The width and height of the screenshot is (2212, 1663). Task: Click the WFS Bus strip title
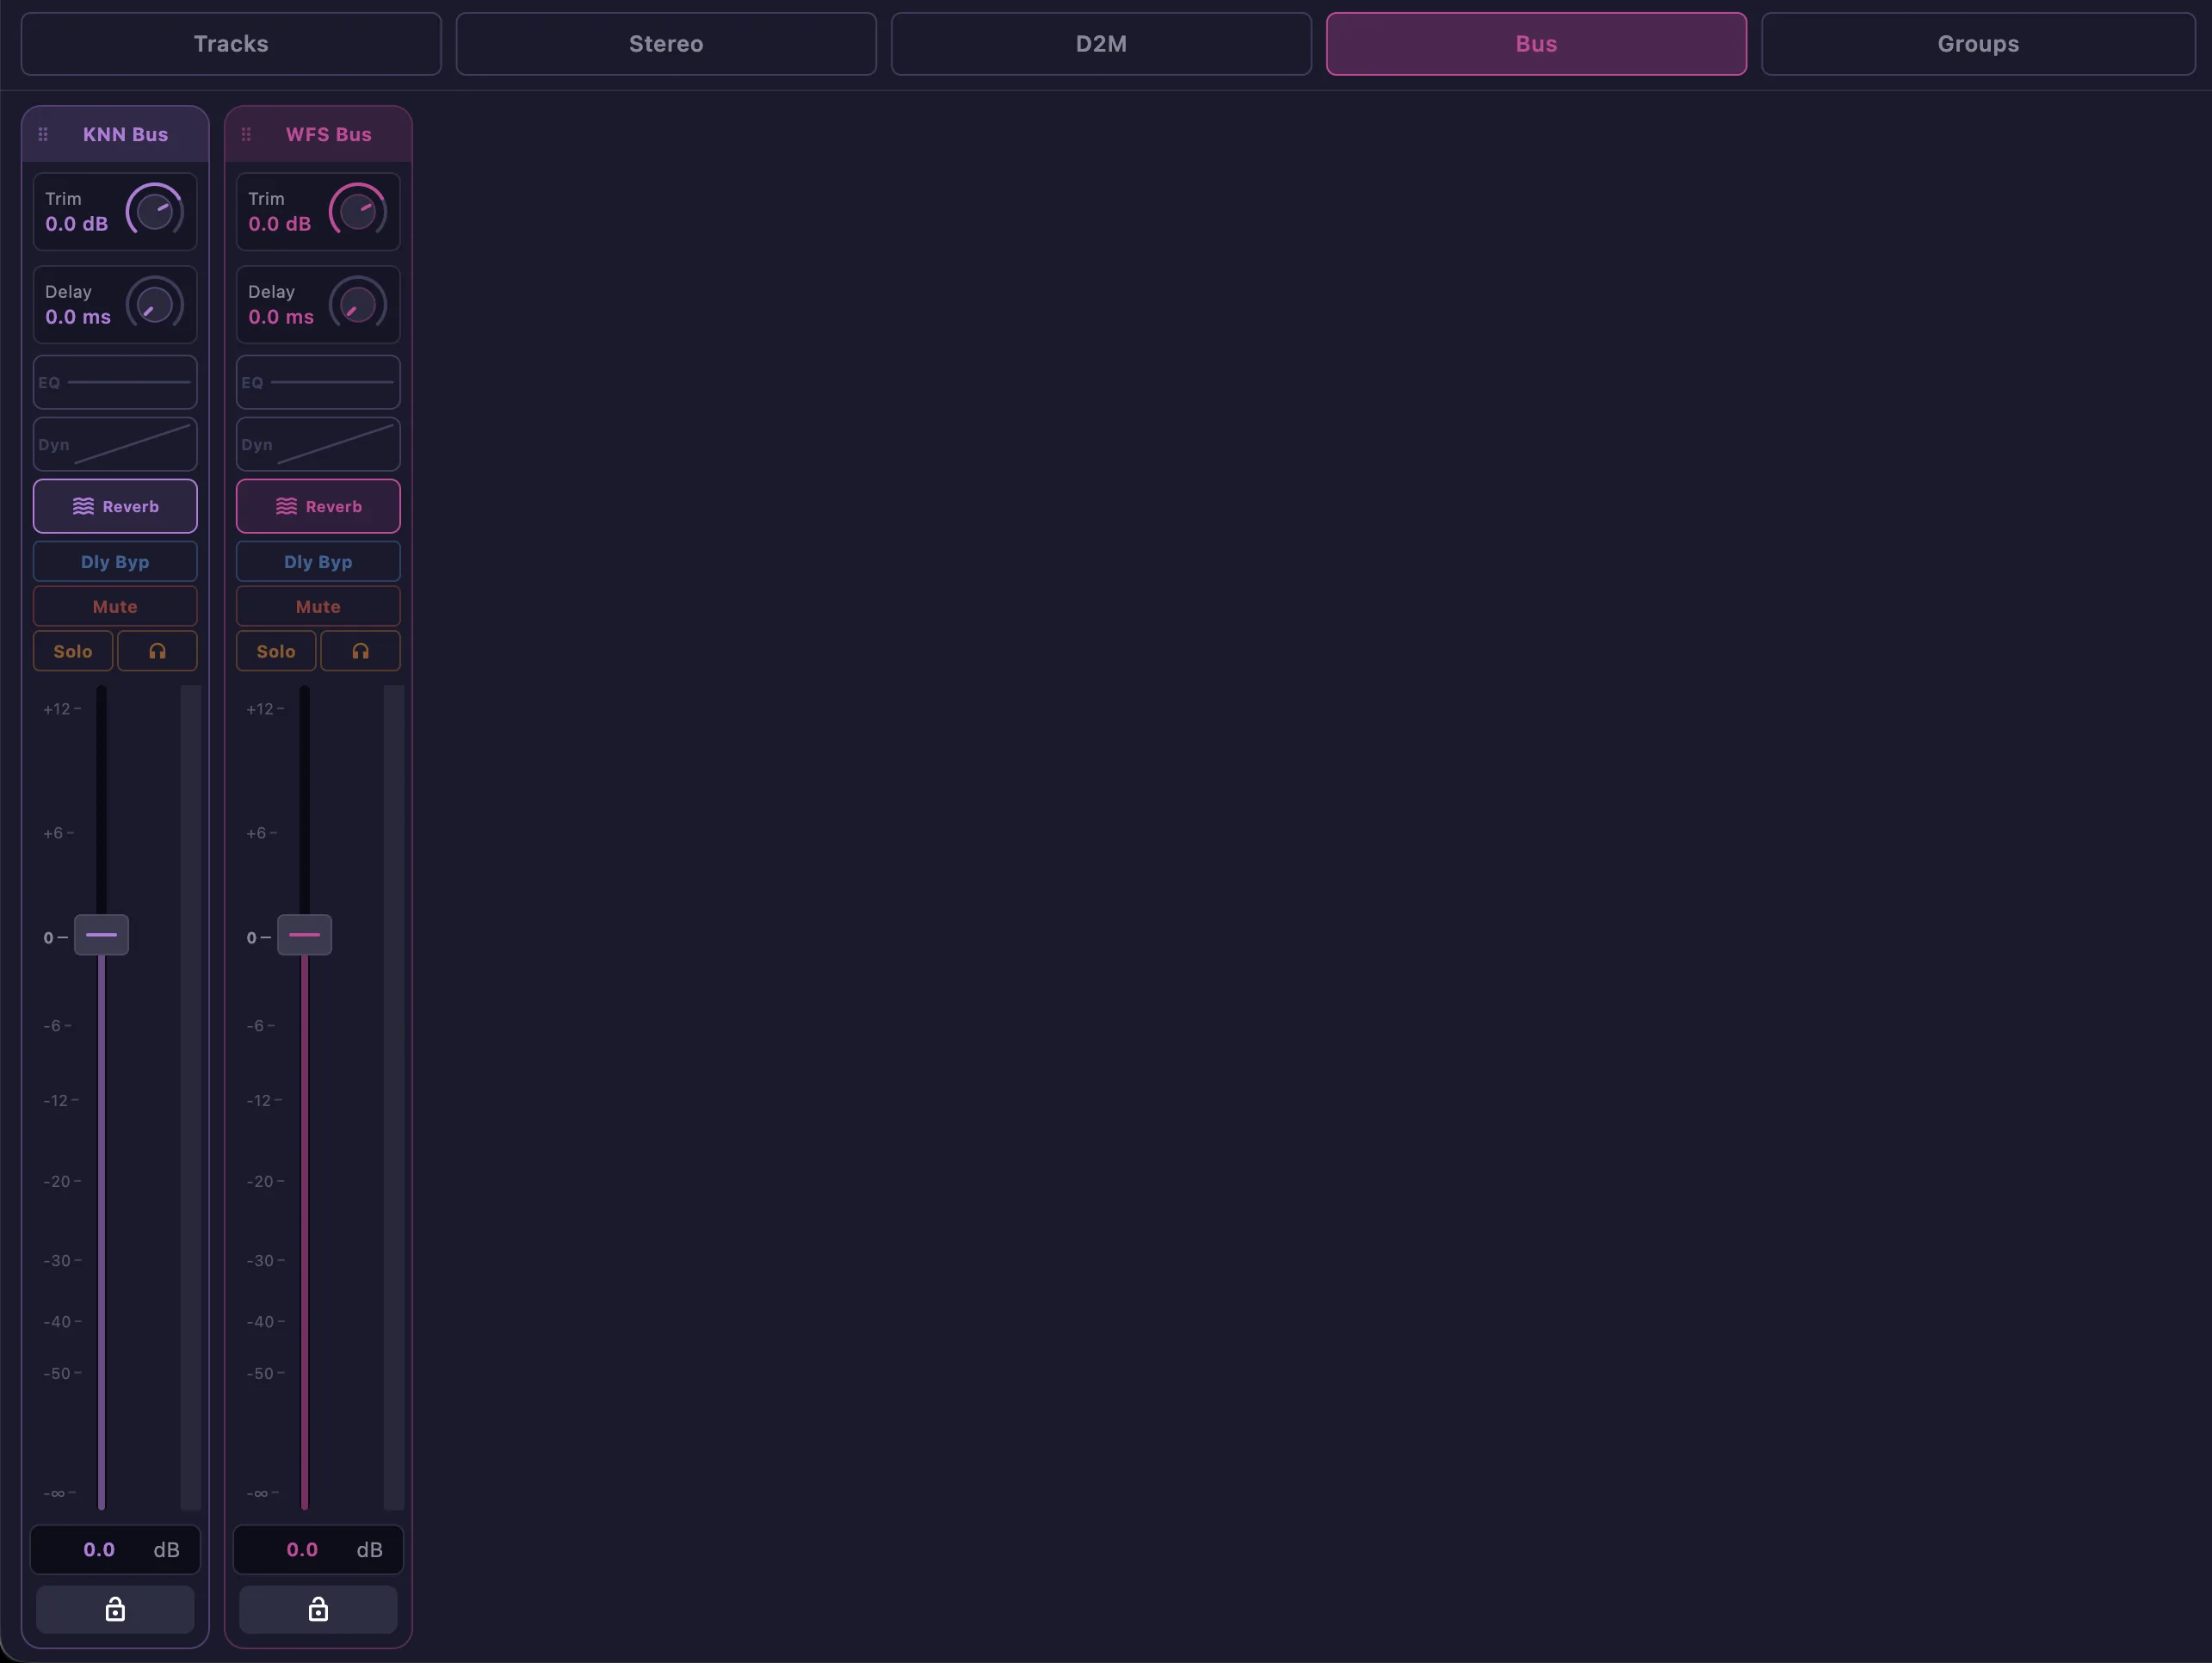click(x=329, y=134)
